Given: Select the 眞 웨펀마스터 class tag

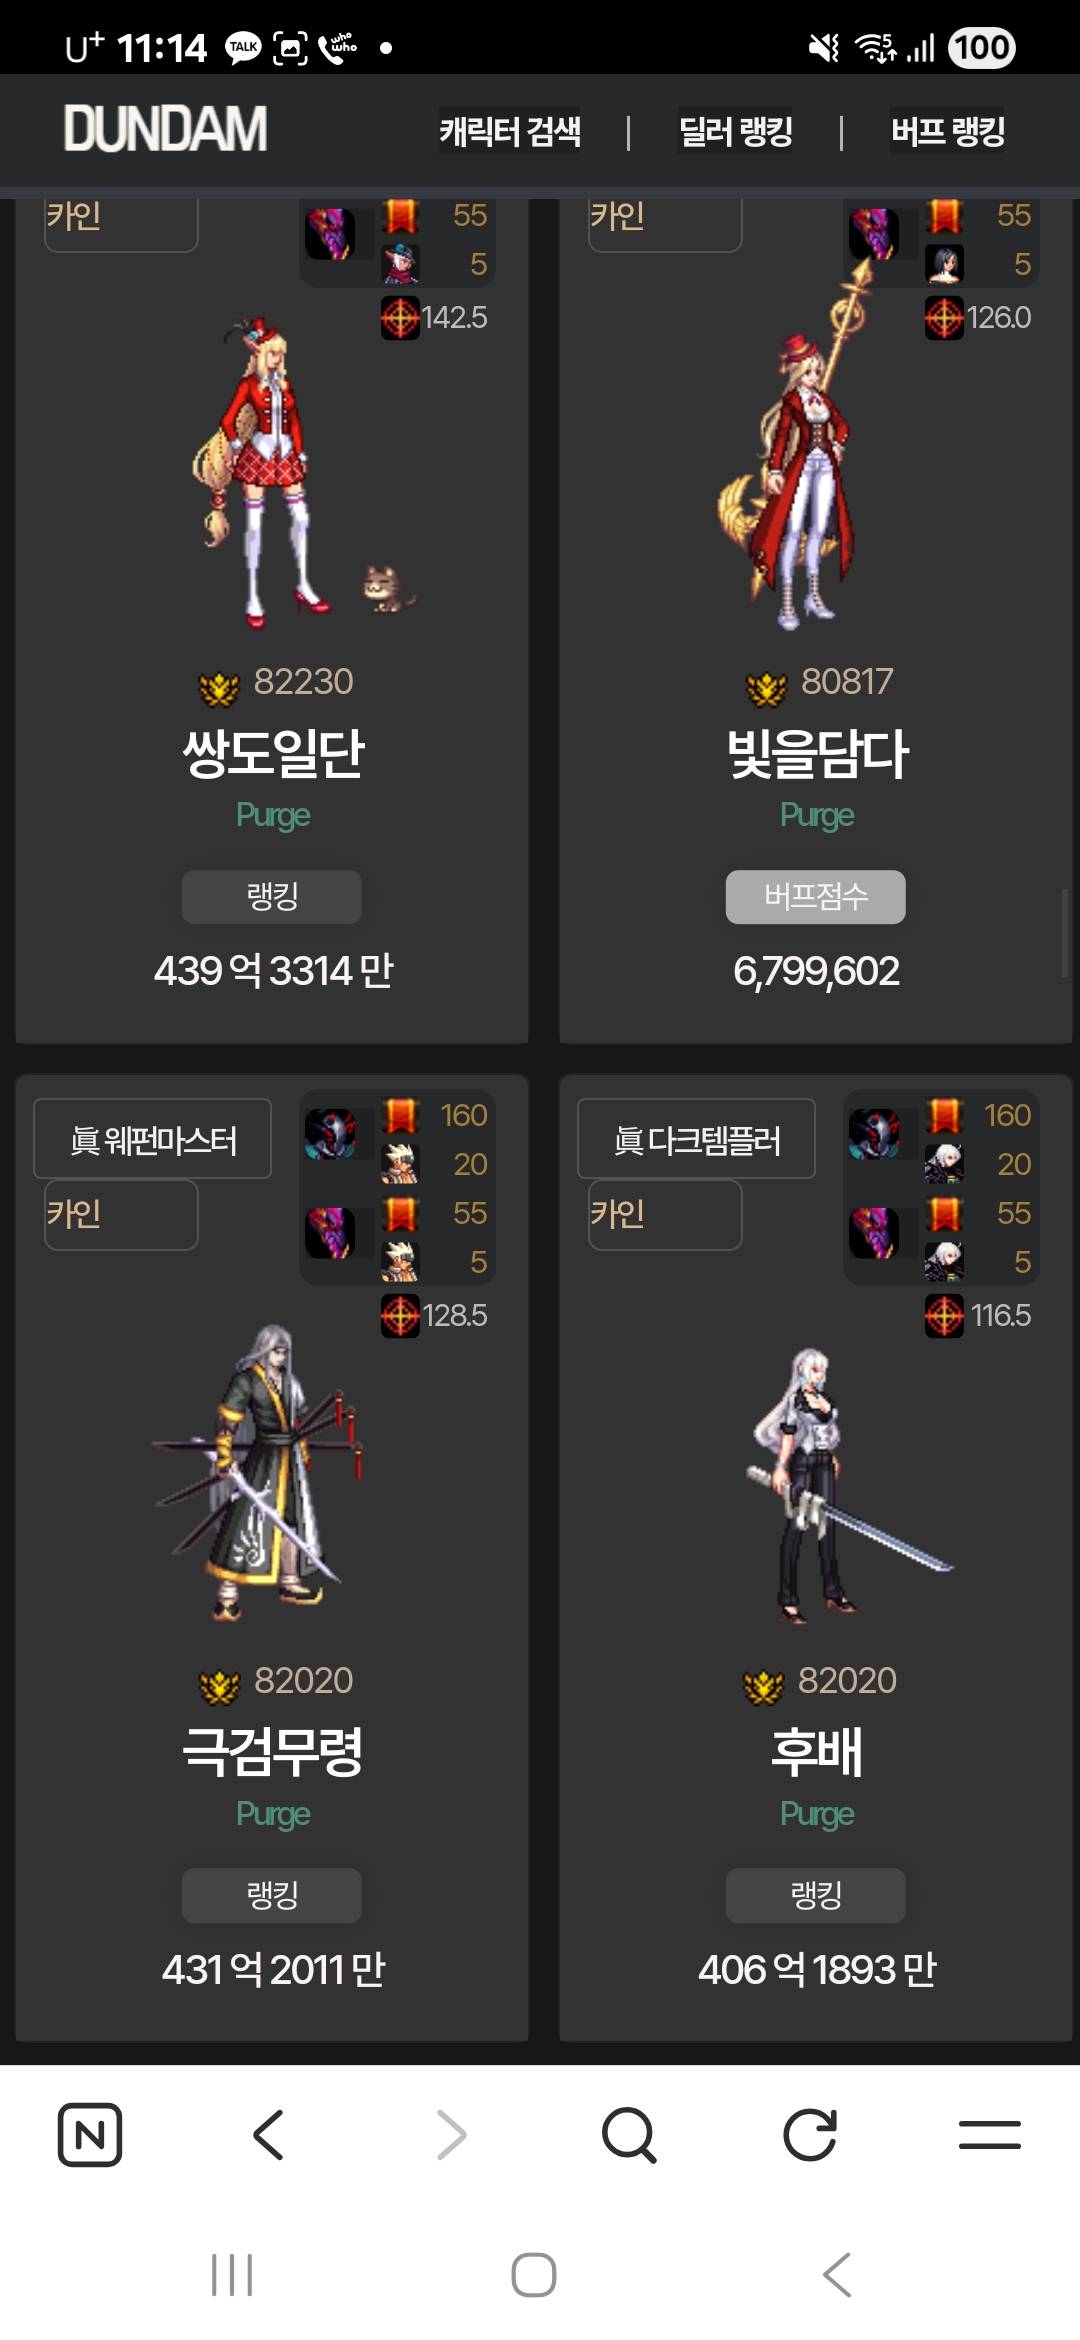Looking at the screenshot, I should point(153,1139).
